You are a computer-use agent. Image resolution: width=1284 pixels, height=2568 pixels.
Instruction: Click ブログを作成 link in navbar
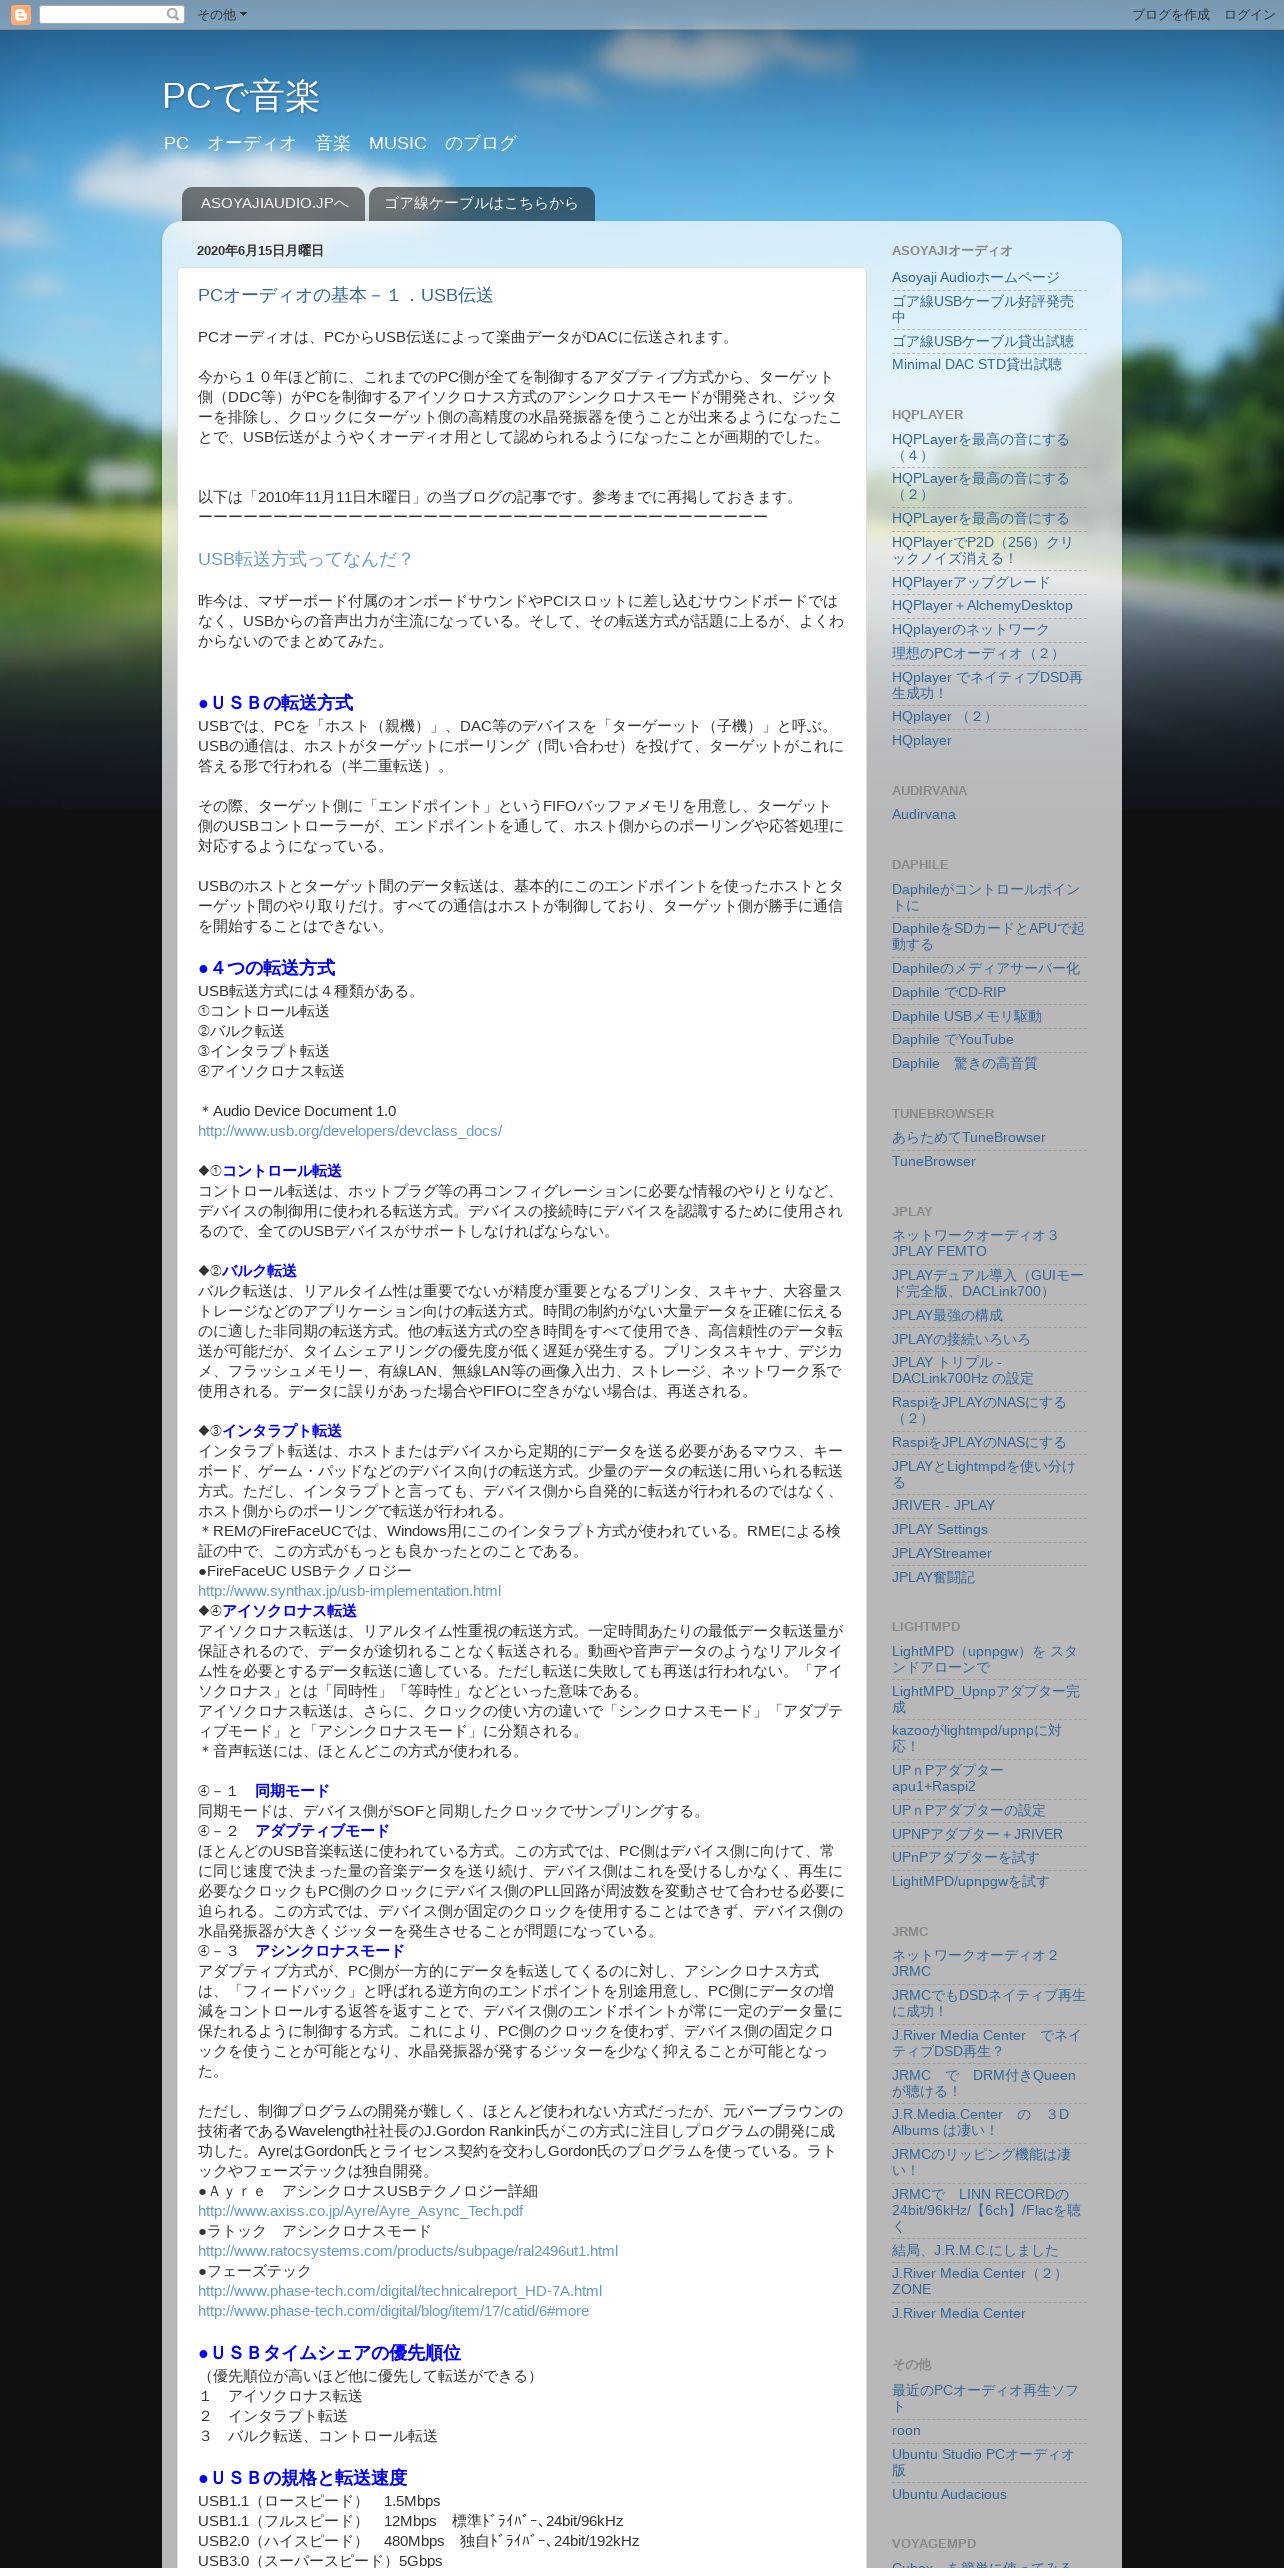(1170, 14)
